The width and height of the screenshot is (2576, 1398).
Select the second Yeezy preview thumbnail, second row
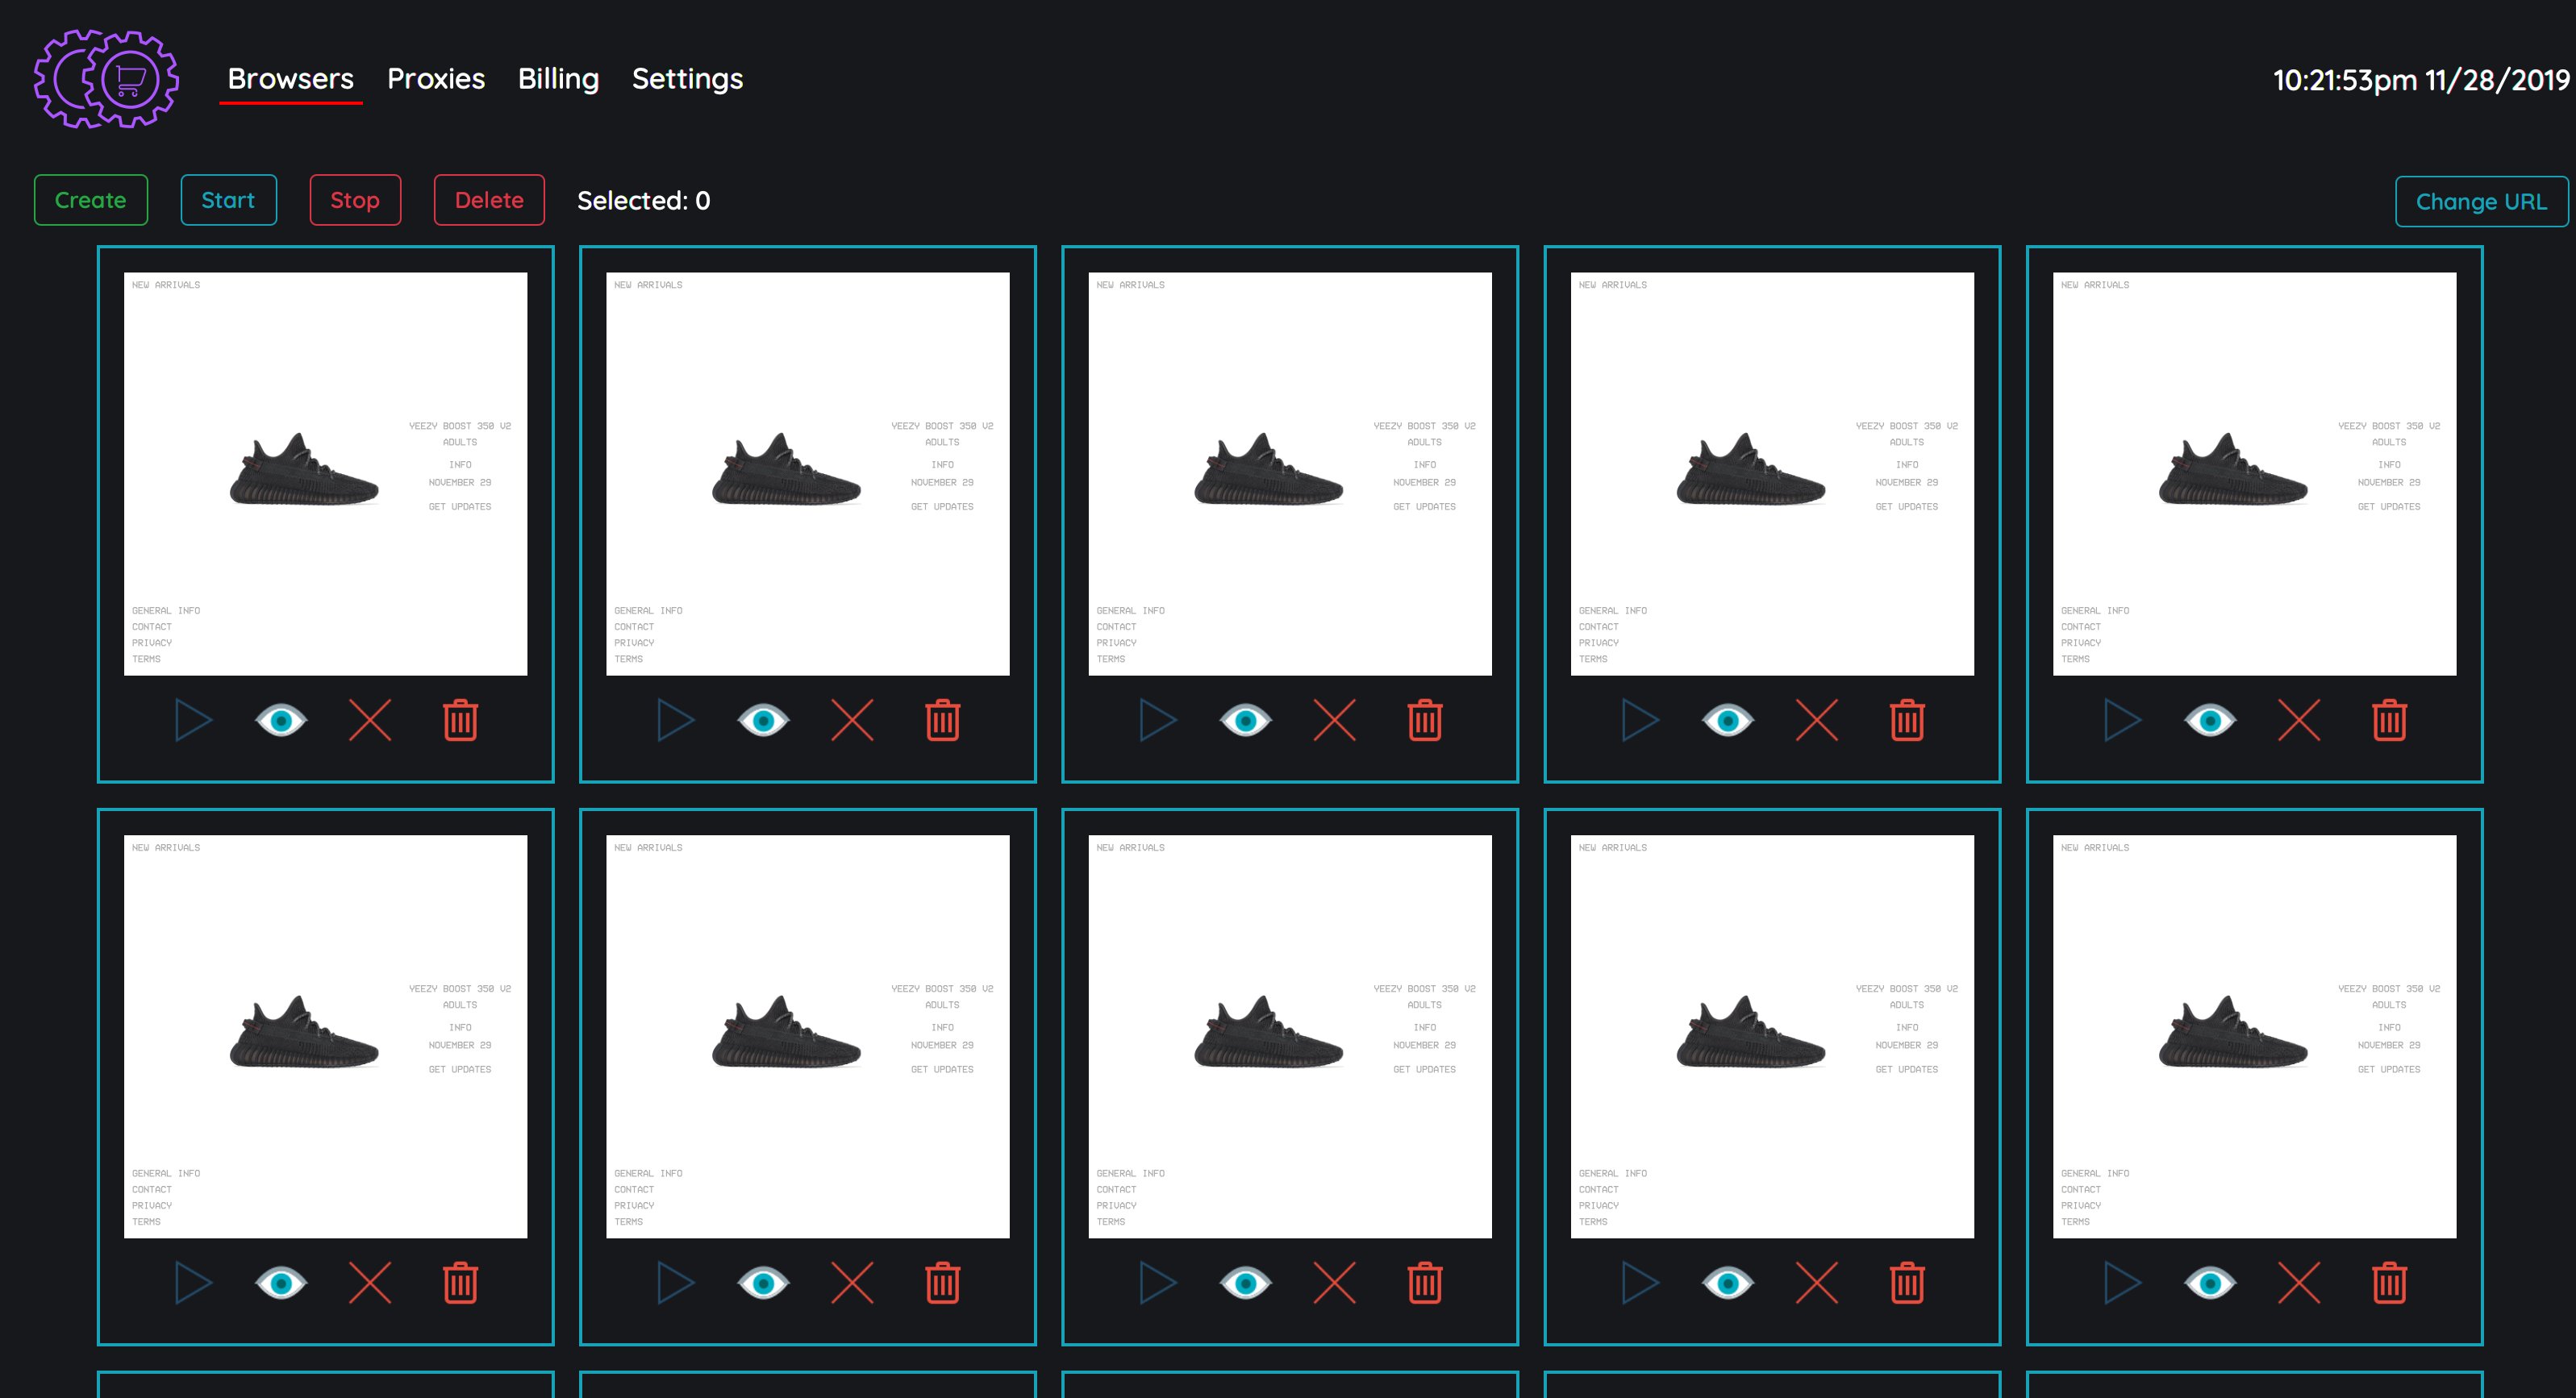click(808, 1037)
